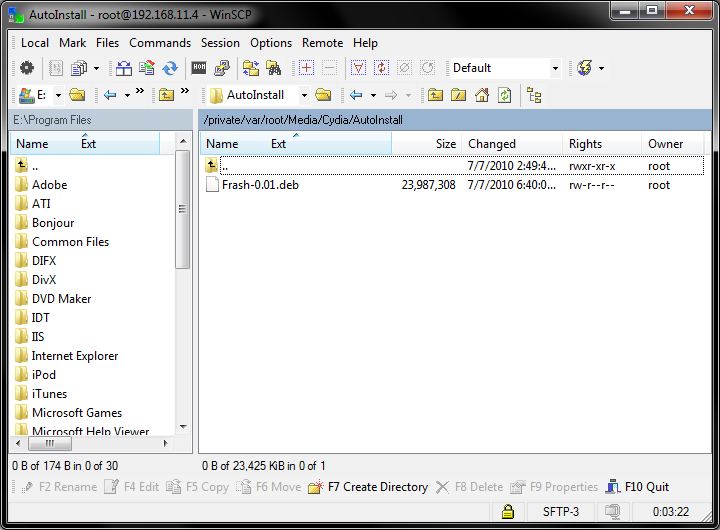The width and height of the screenshot is (720, 530).
Task: Click the Synchronize Browsing folders icon
Action: point(251,68)
